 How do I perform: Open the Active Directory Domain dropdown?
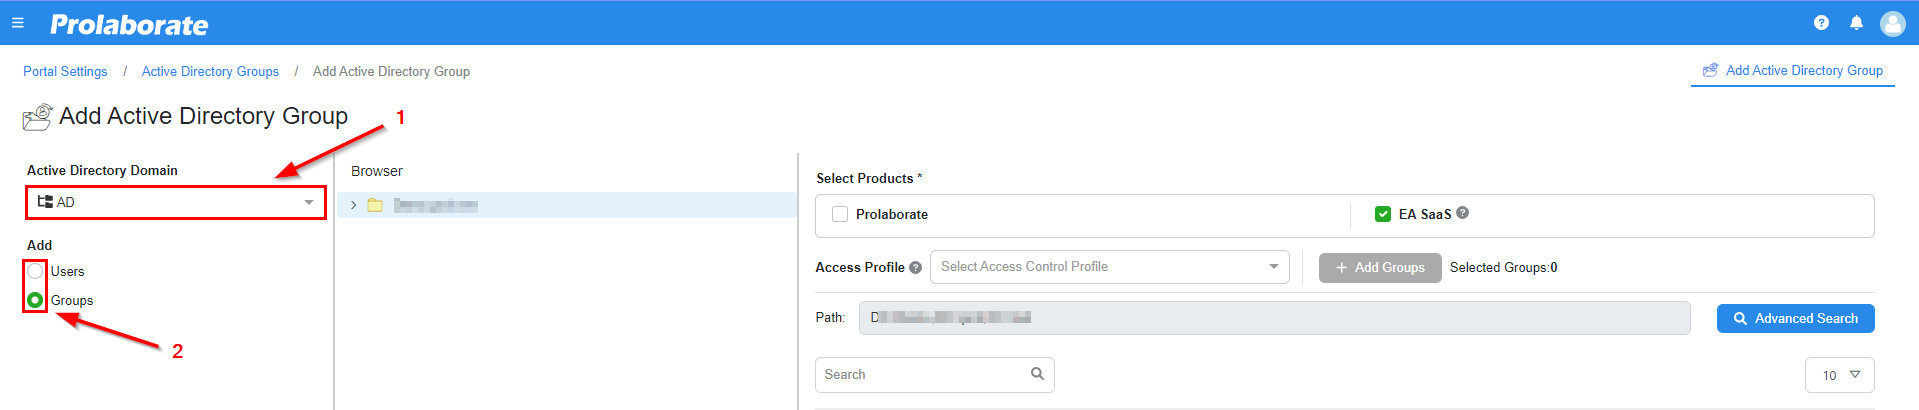[176, 202]
